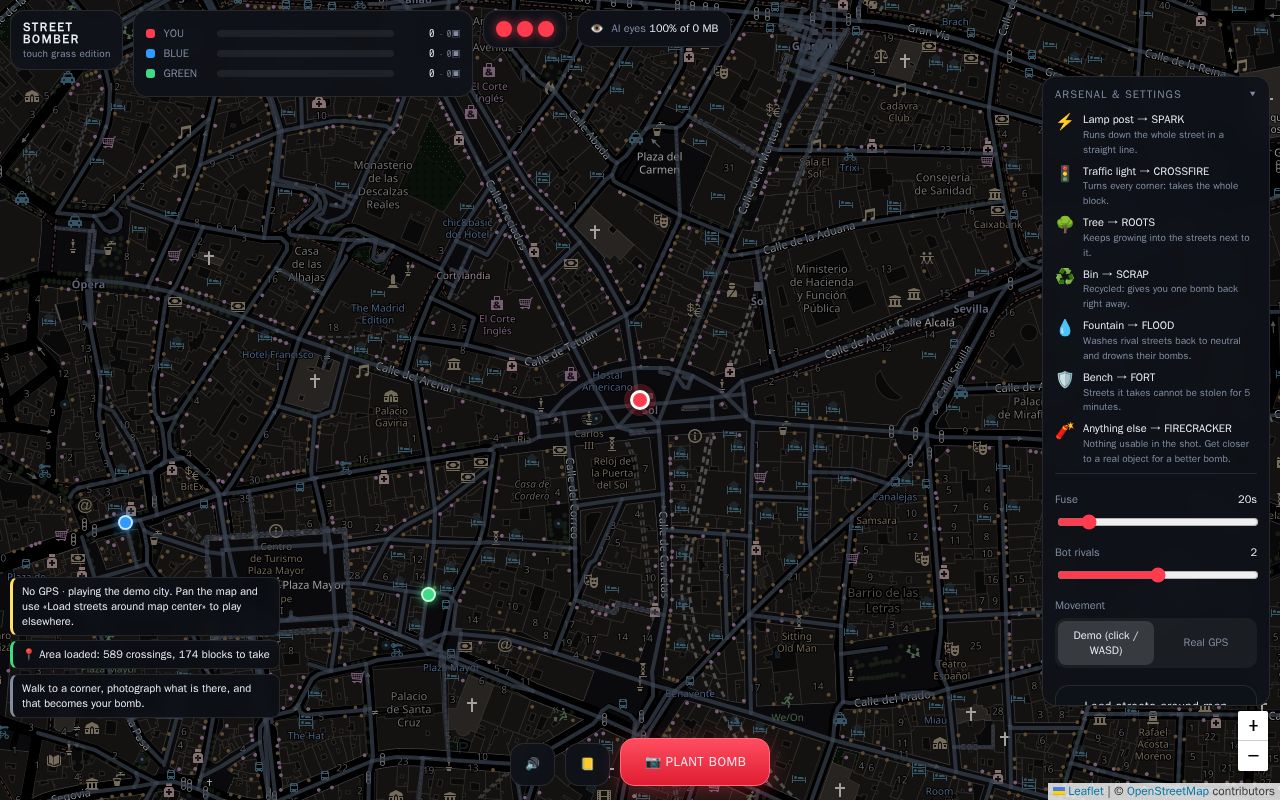The height and width of the screenshot is (800, 1280).
Task: Select Demo (click / WASD) movement
Action: (1106, 643)
